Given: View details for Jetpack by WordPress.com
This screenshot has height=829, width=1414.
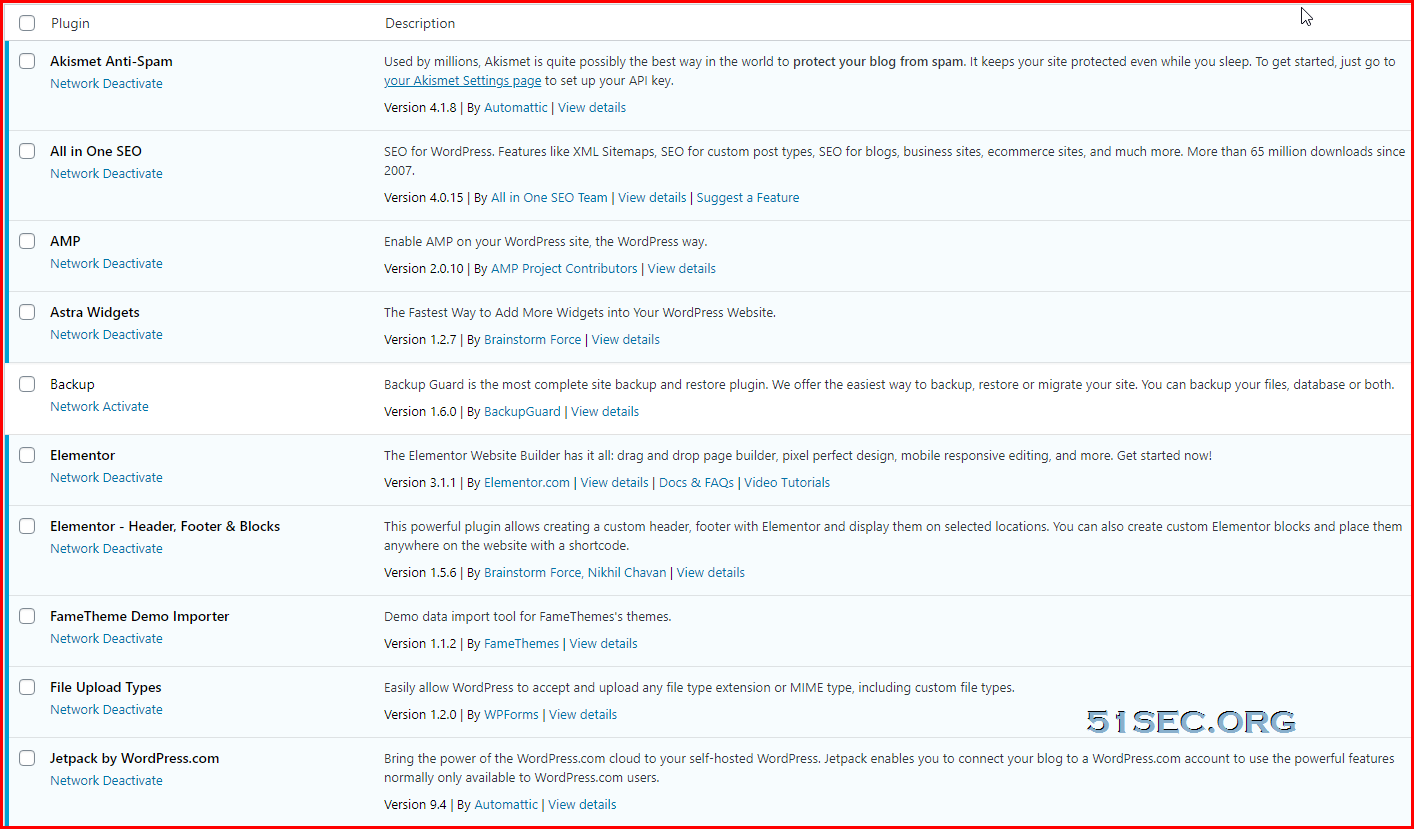Looking at the screenshot, I should [x=582, y=805].
